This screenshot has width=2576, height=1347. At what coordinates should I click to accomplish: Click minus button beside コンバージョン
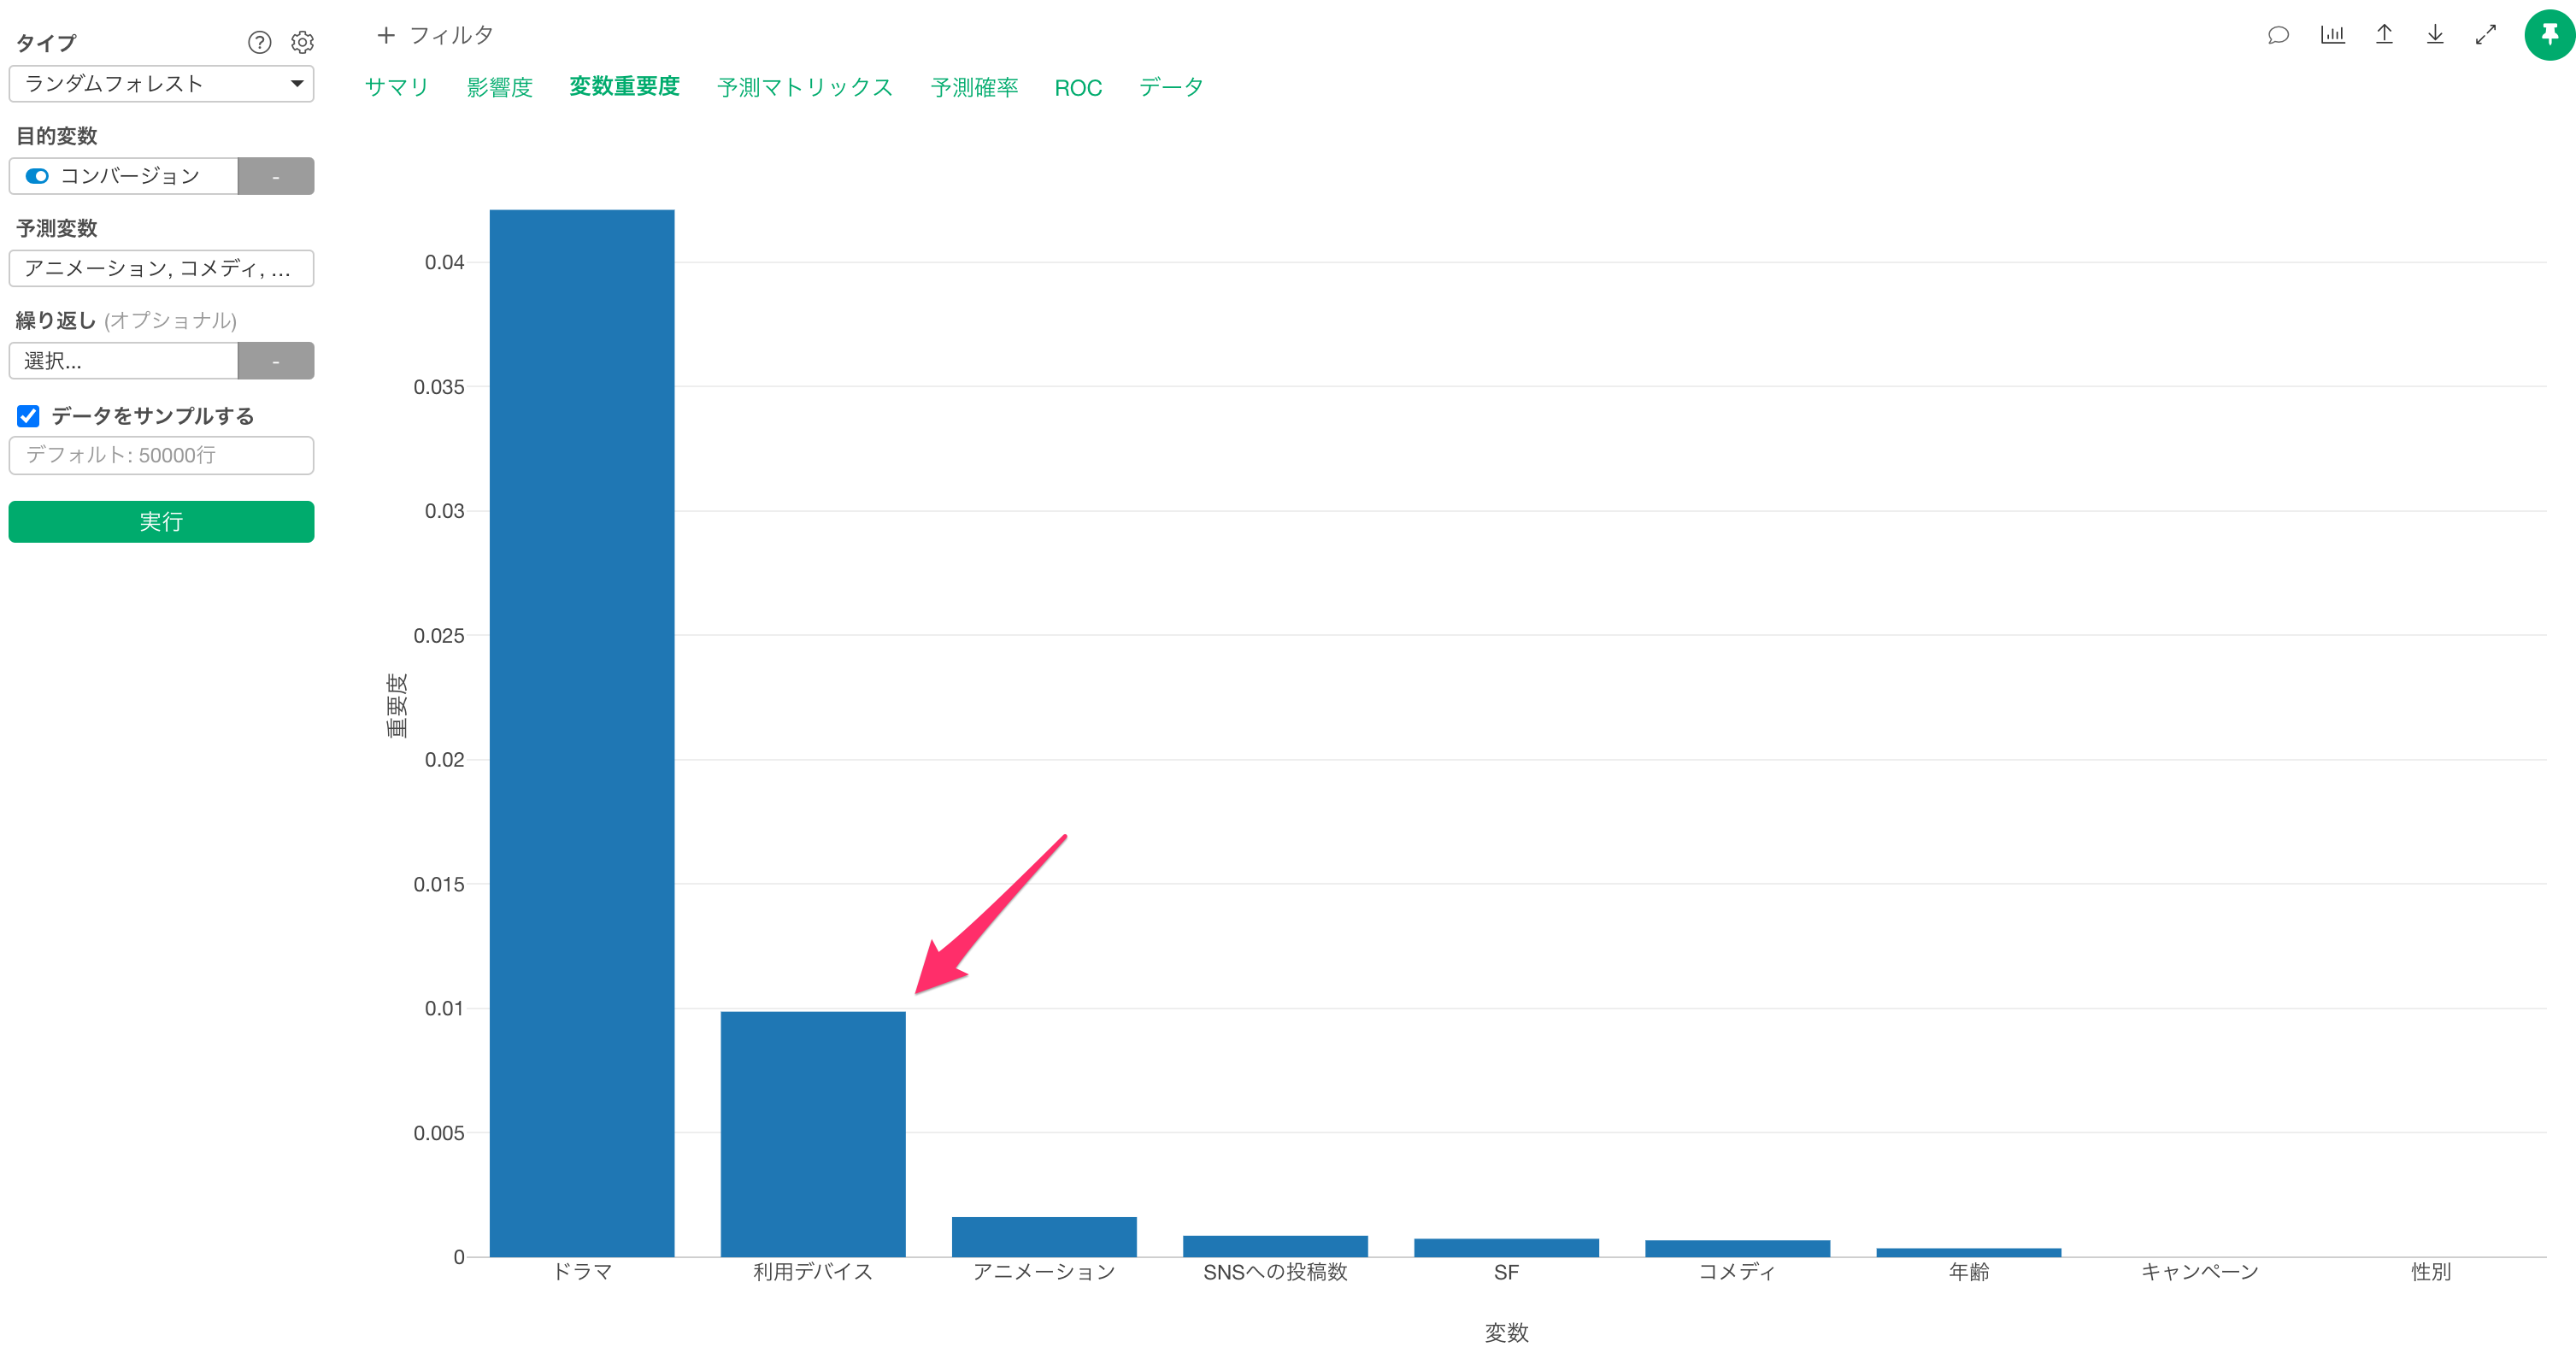click(x=276, y=176)
